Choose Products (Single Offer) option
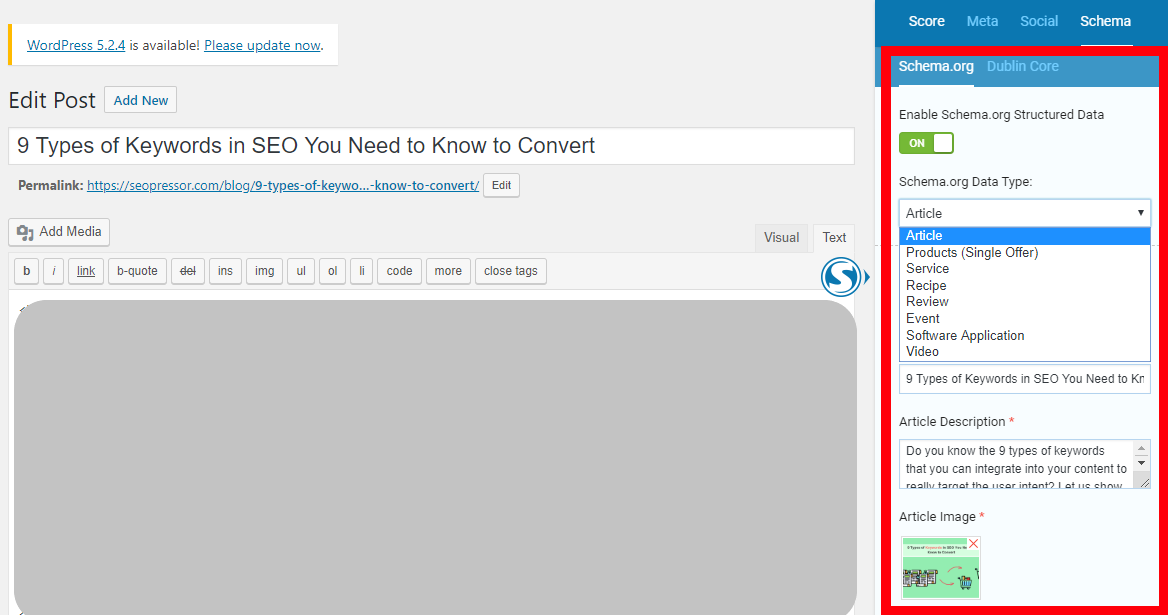 [x=1024, y=252]
